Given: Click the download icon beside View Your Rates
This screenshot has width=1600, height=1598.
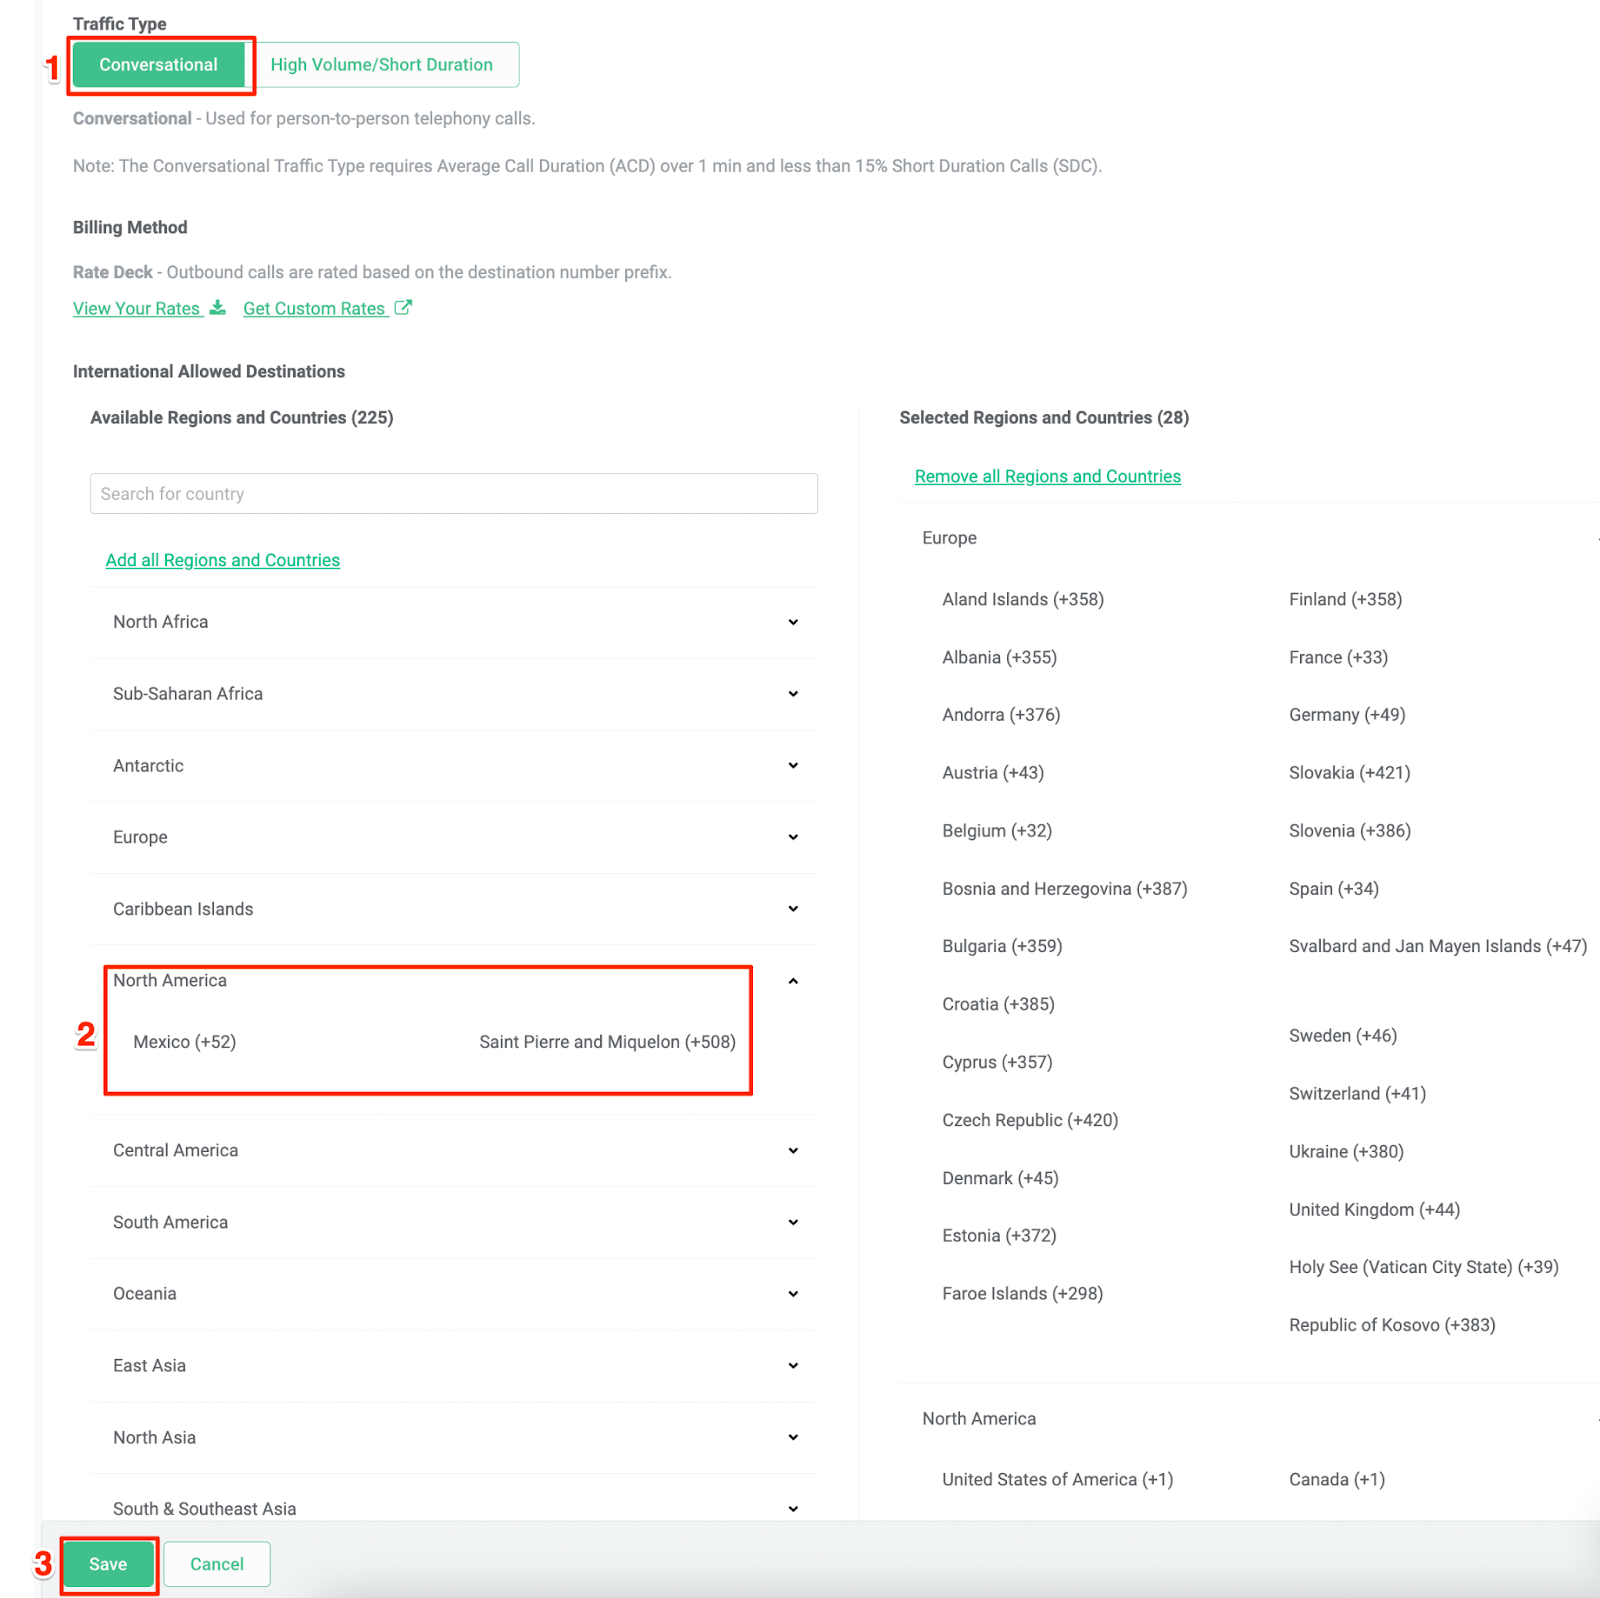Looking at the screenshot, I should [217, 308].
